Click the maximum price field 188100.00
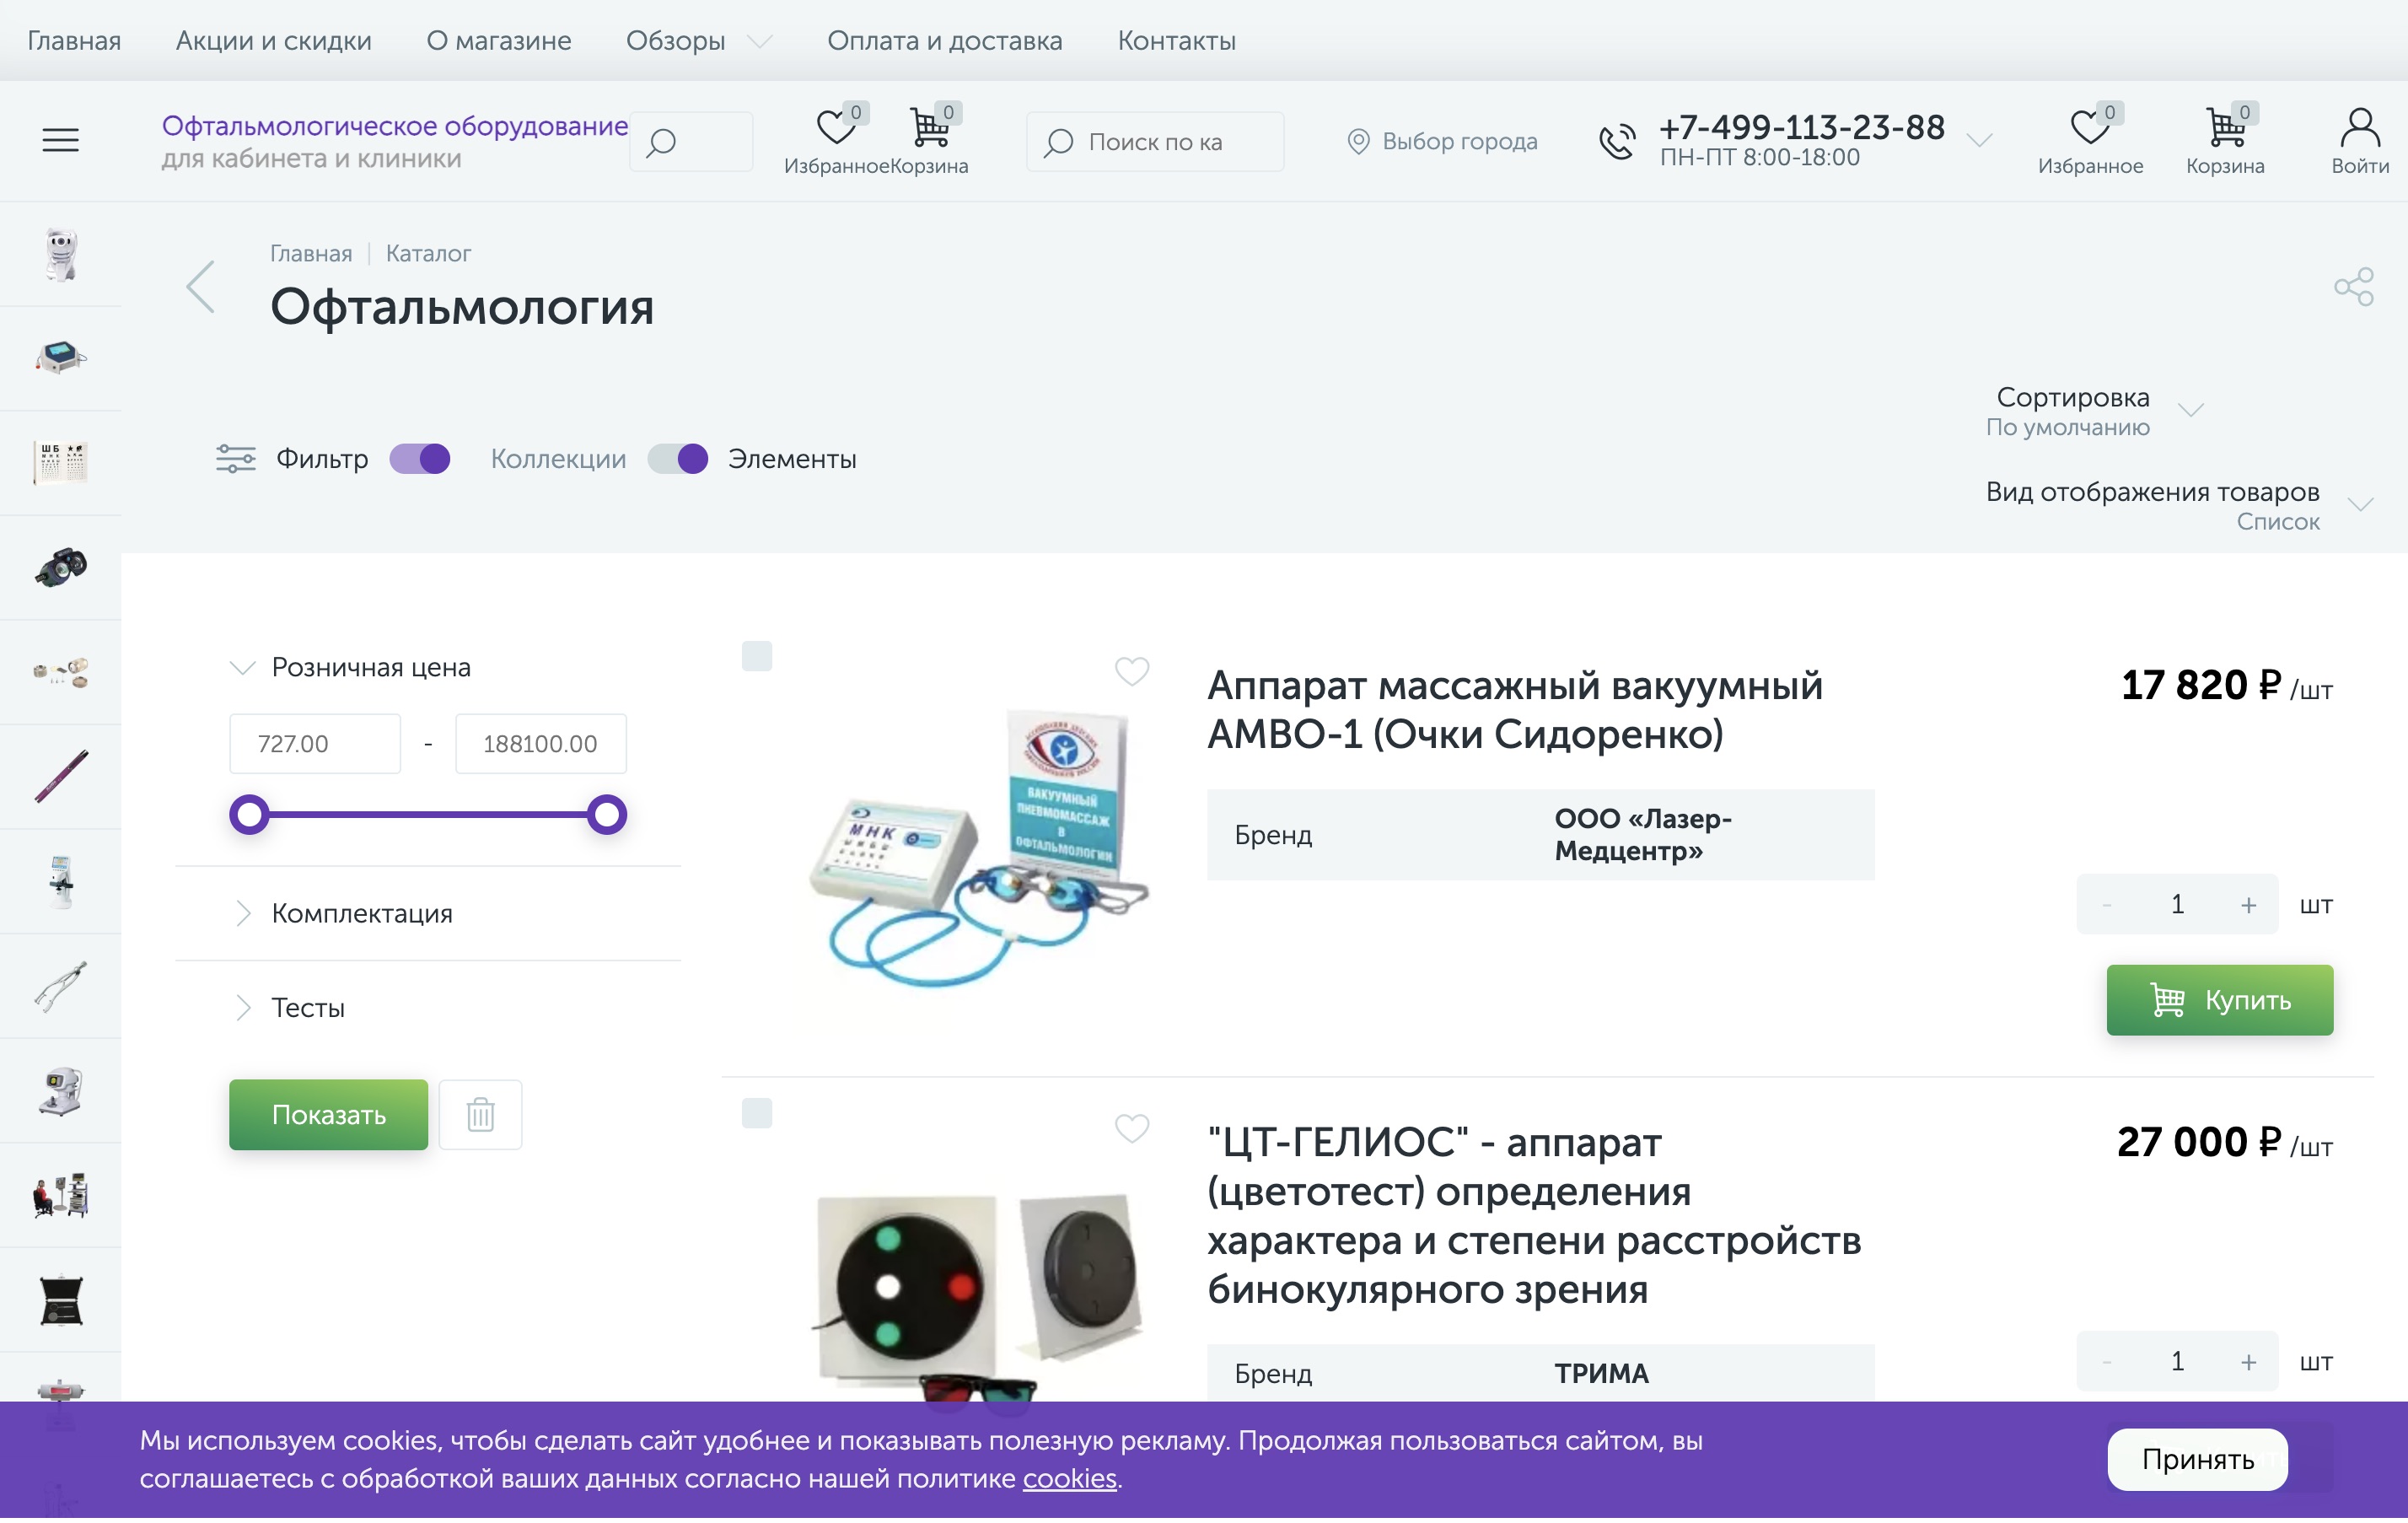The width and height of the screenshot is (2408, 1523). 541,744
